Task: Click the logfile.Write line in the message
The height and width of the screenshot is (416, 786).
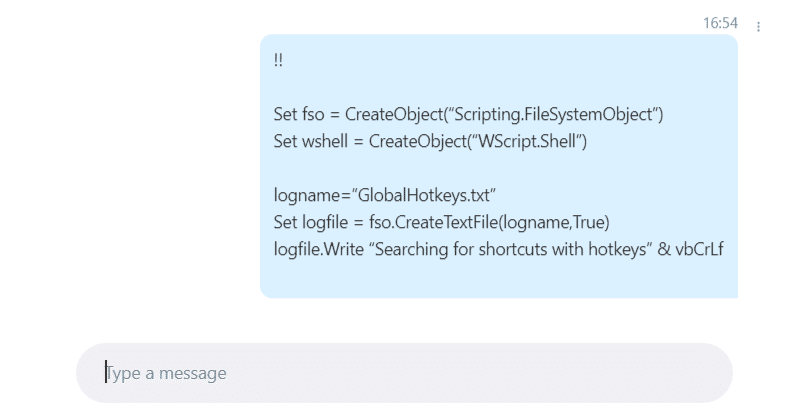Action: click(498, 249)
